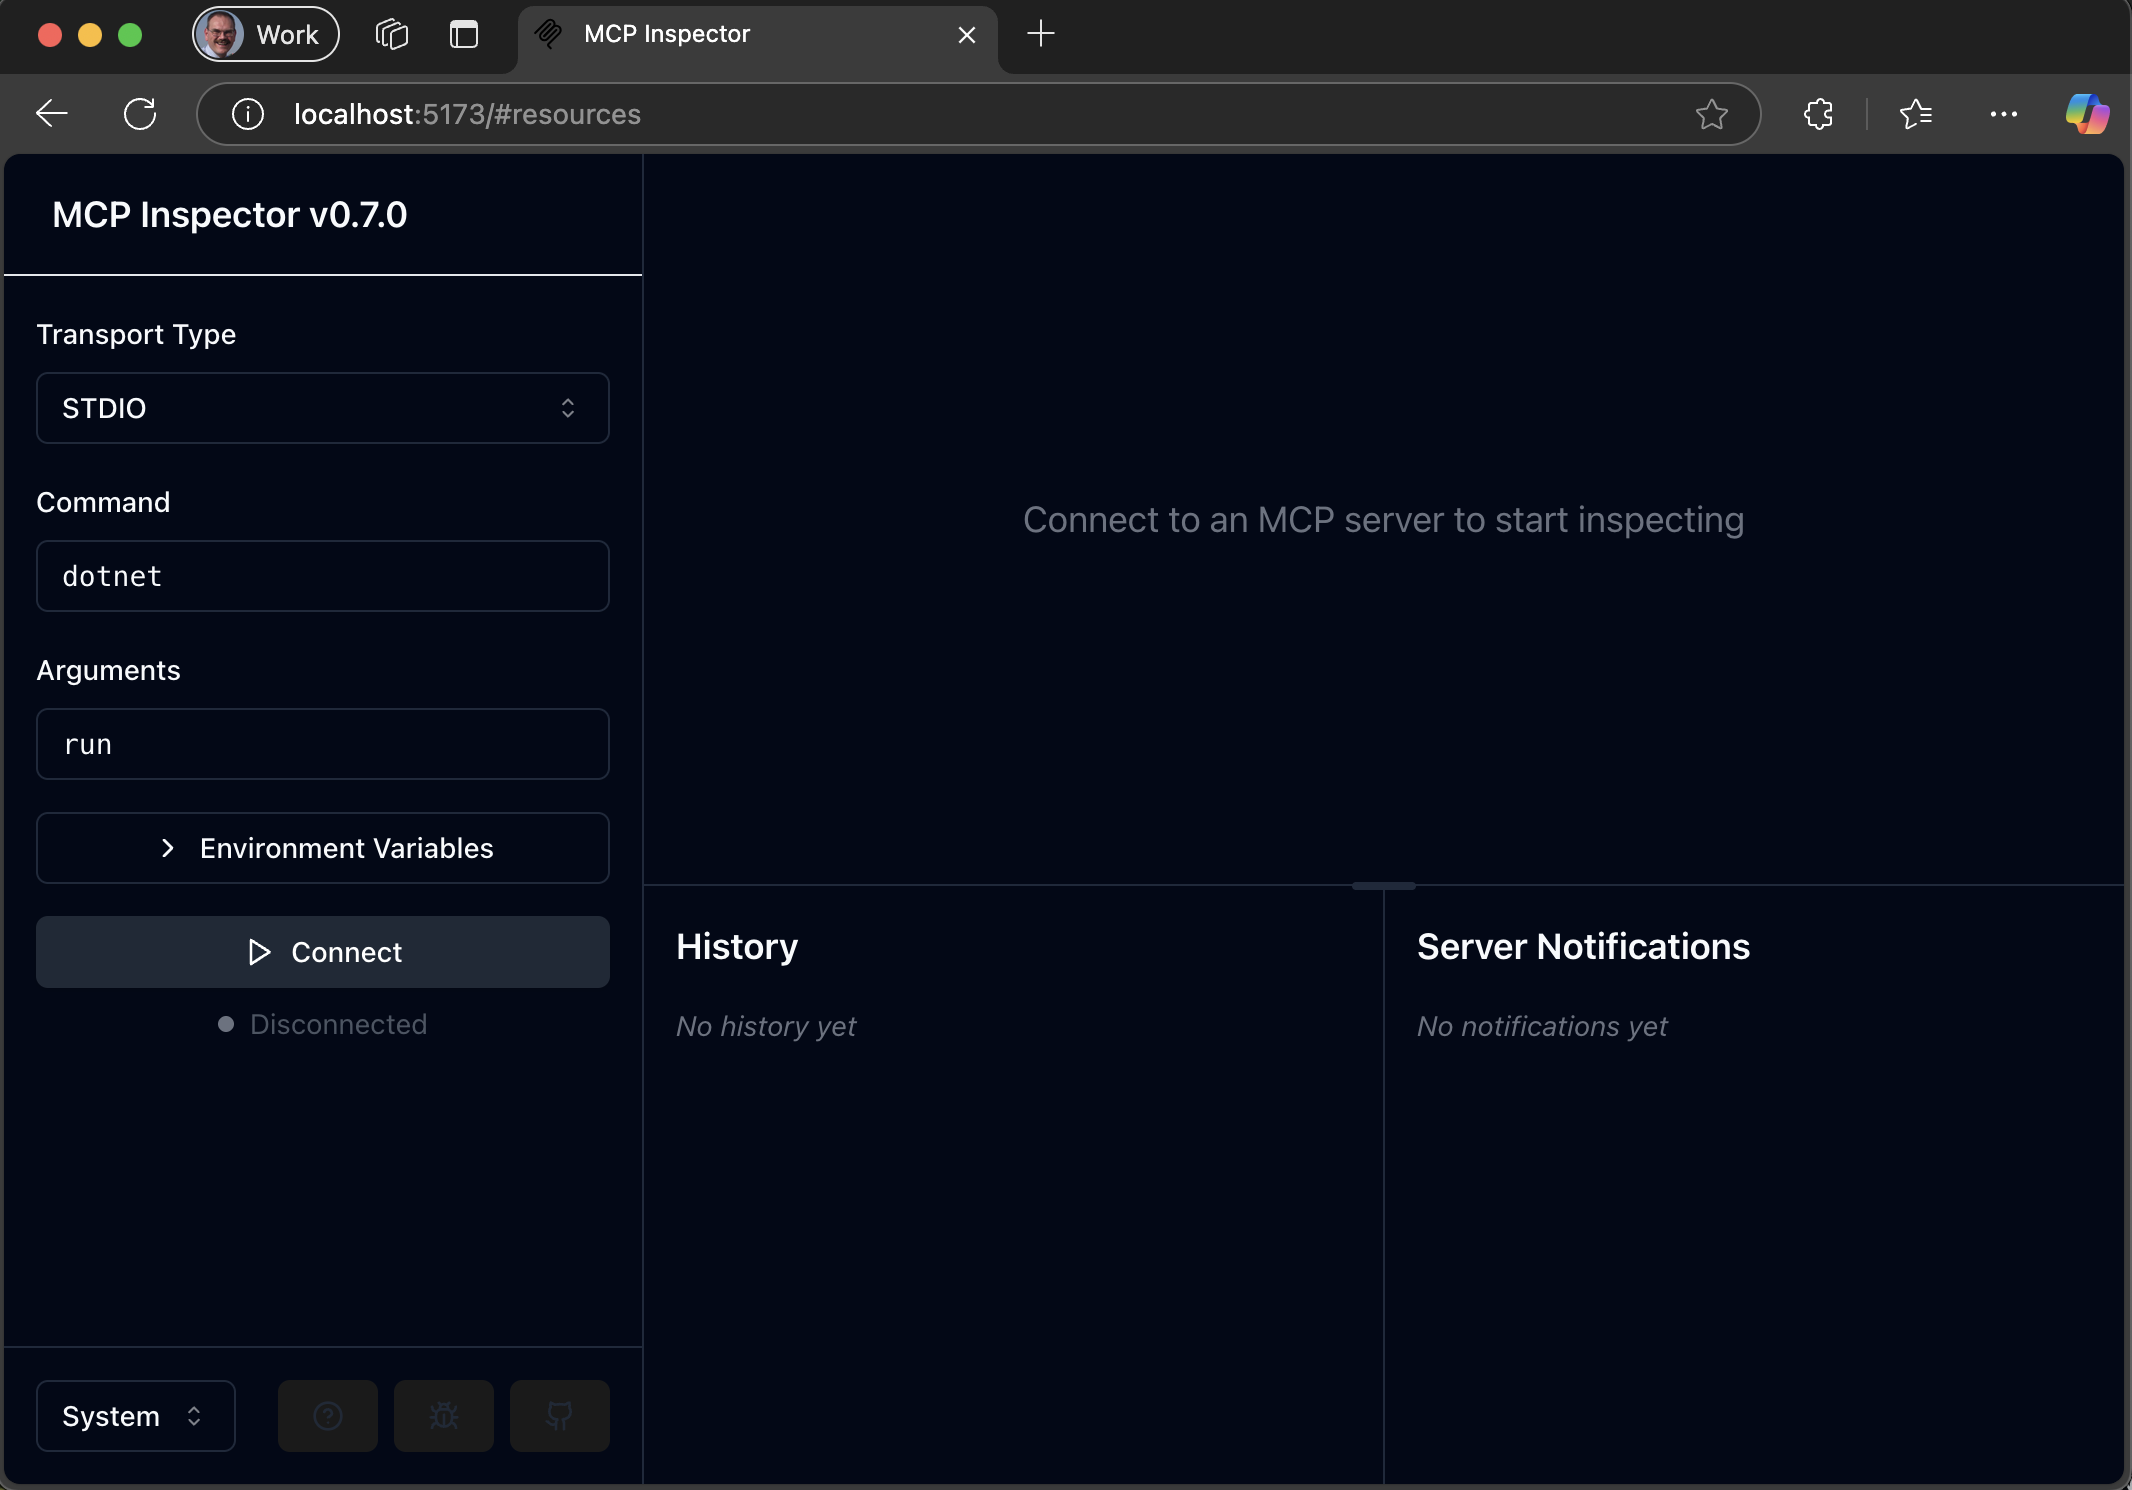
Task: Open the Work profile menu
Action: click(266, 34)
